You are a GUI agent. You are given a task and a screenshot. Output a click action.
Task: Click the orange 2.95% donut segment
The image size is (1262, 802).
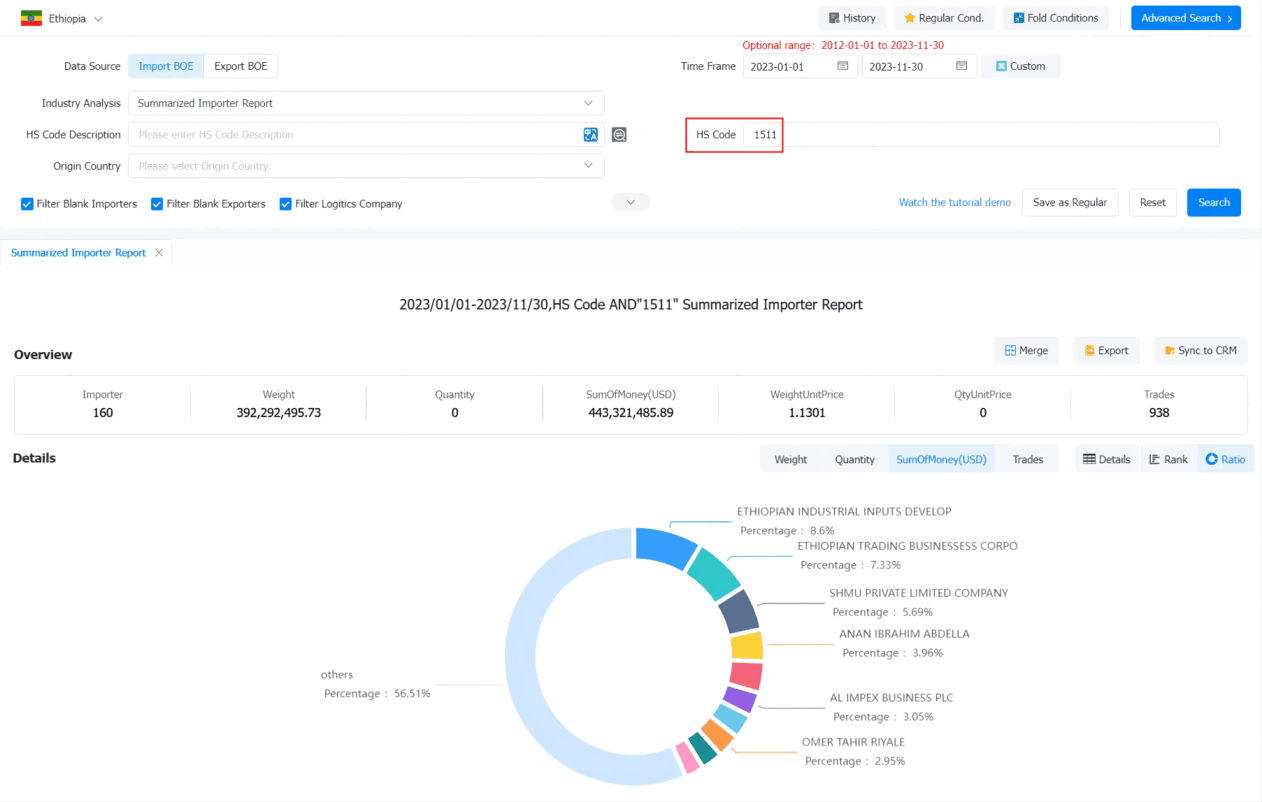(717, 736)
